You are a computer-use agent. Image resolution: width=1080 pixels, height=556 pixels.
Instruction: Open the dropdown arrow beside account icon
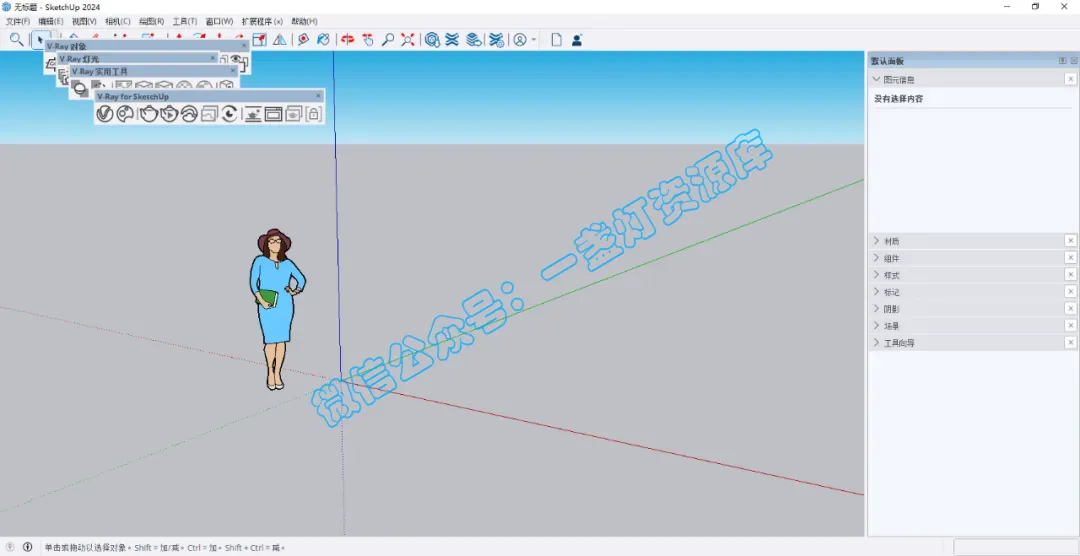coord(534,40)
